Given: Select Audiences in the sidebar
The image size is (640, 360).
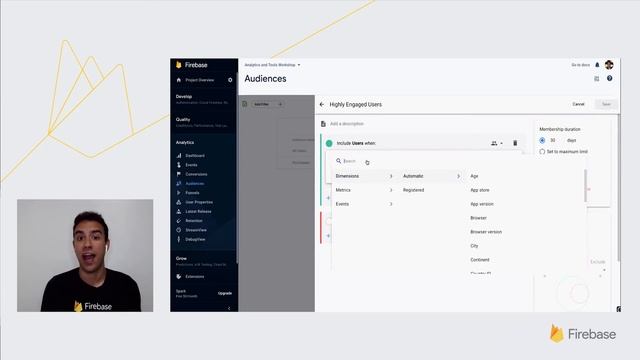Looking at the screenshot, I should pos(194,184).
